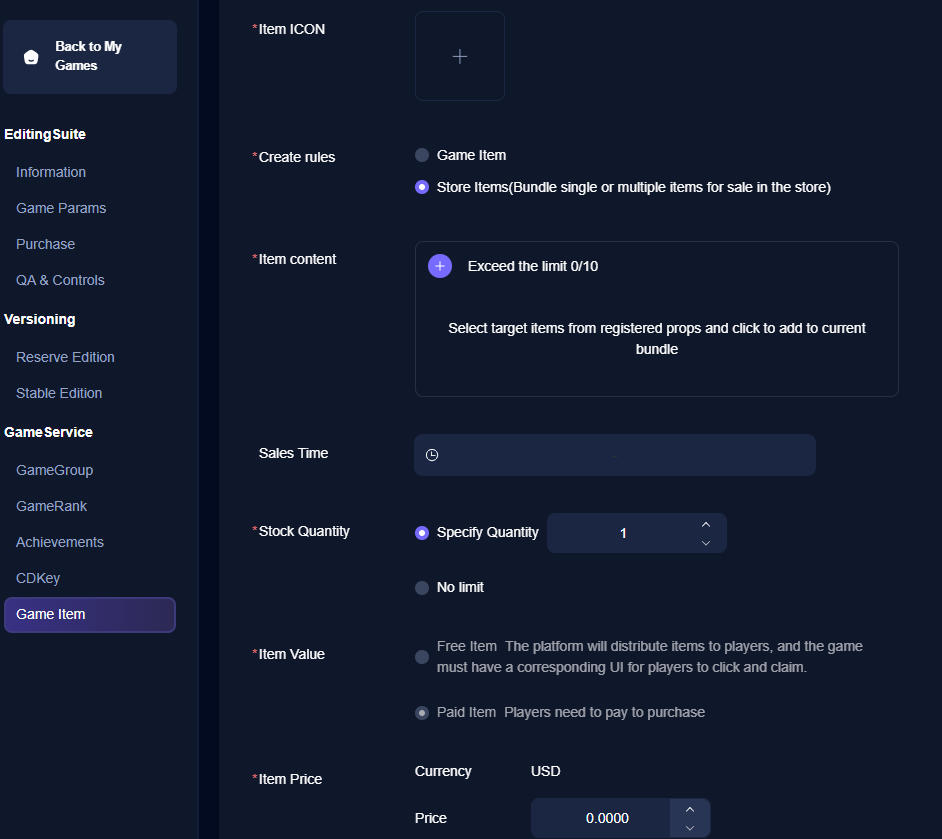Choose No limit stock quantity option
The height and width of the screenshot is (839, 942).
point(422,588)
